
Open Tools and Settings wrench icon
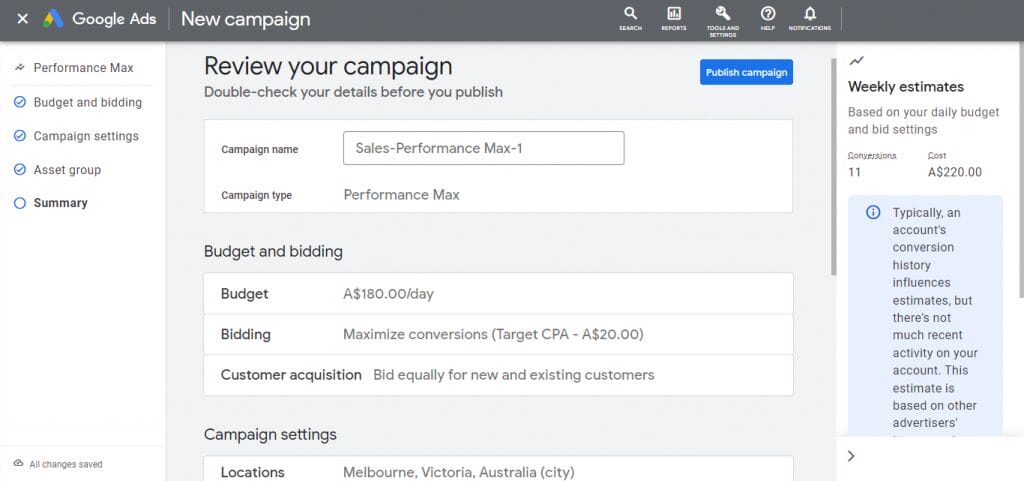coord(722,14)
